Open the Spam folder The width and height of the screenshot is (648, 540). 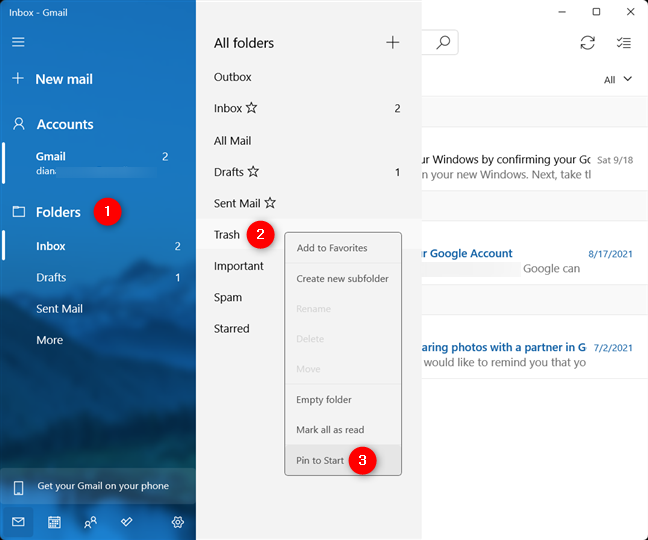click(228, 297)
